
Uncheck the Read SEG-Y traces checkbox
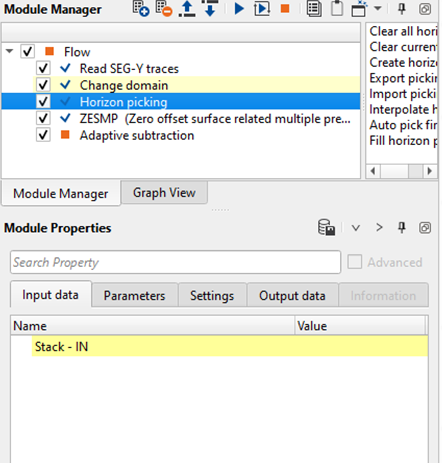(43, 69)
